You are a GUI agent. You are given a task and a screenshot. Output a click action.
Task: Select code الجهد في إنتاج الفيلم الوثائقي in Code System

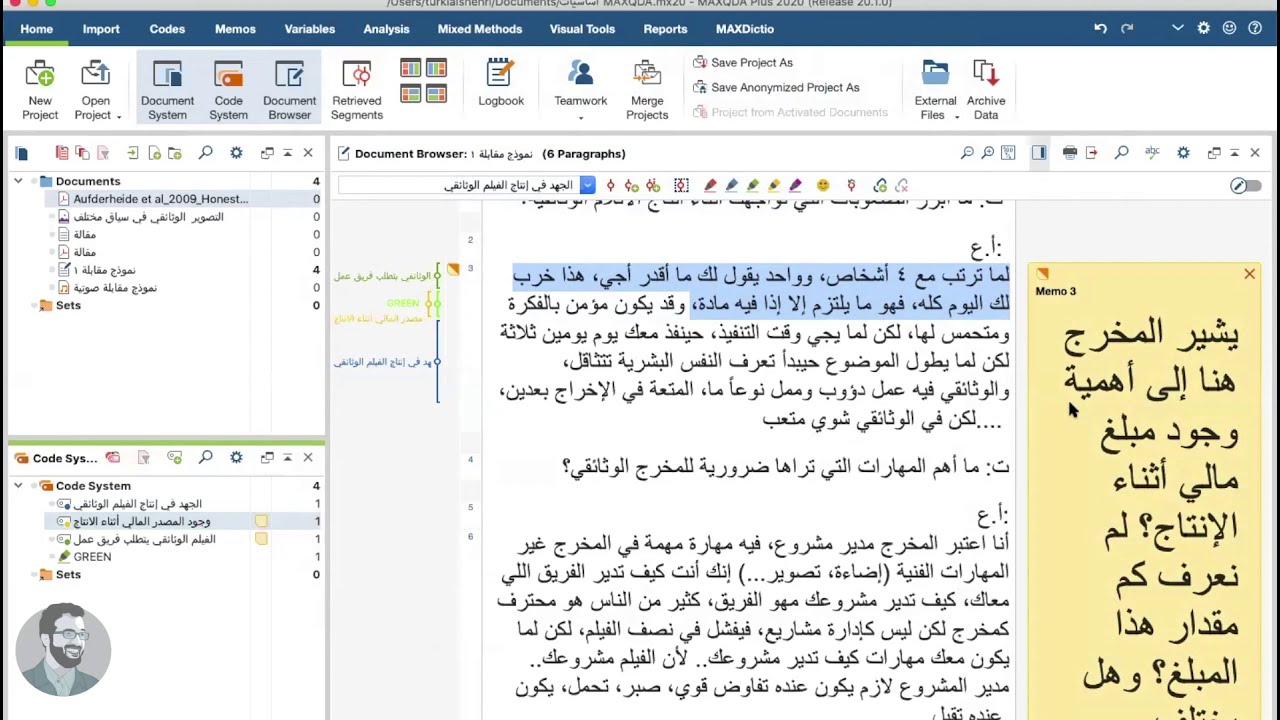coord(130,504)
